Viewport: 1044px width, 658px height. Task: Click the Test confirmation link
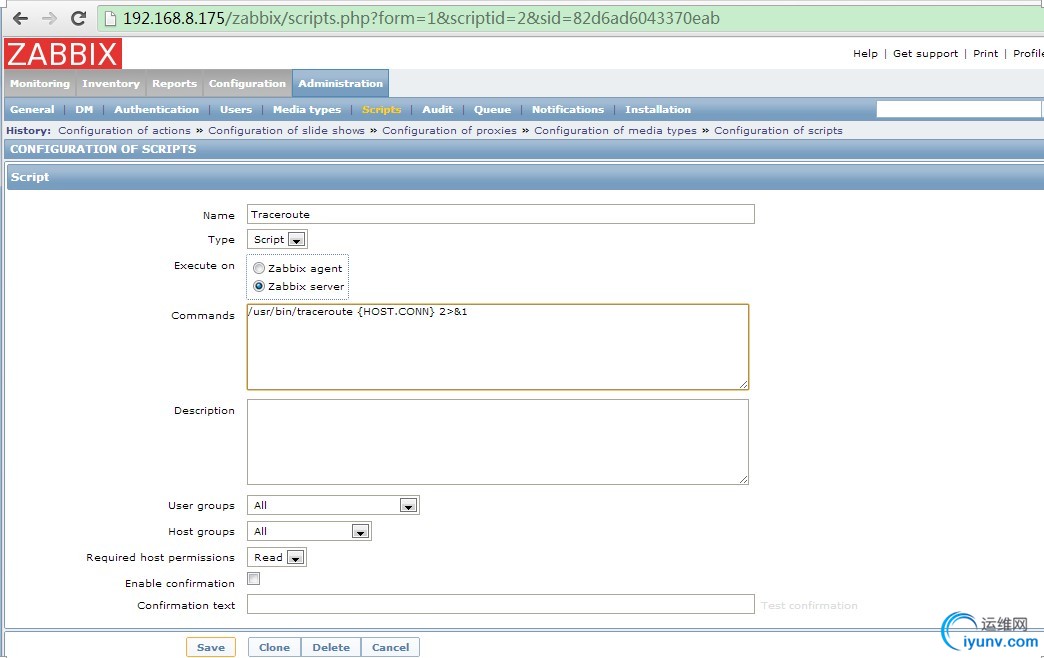coord(809,606)
